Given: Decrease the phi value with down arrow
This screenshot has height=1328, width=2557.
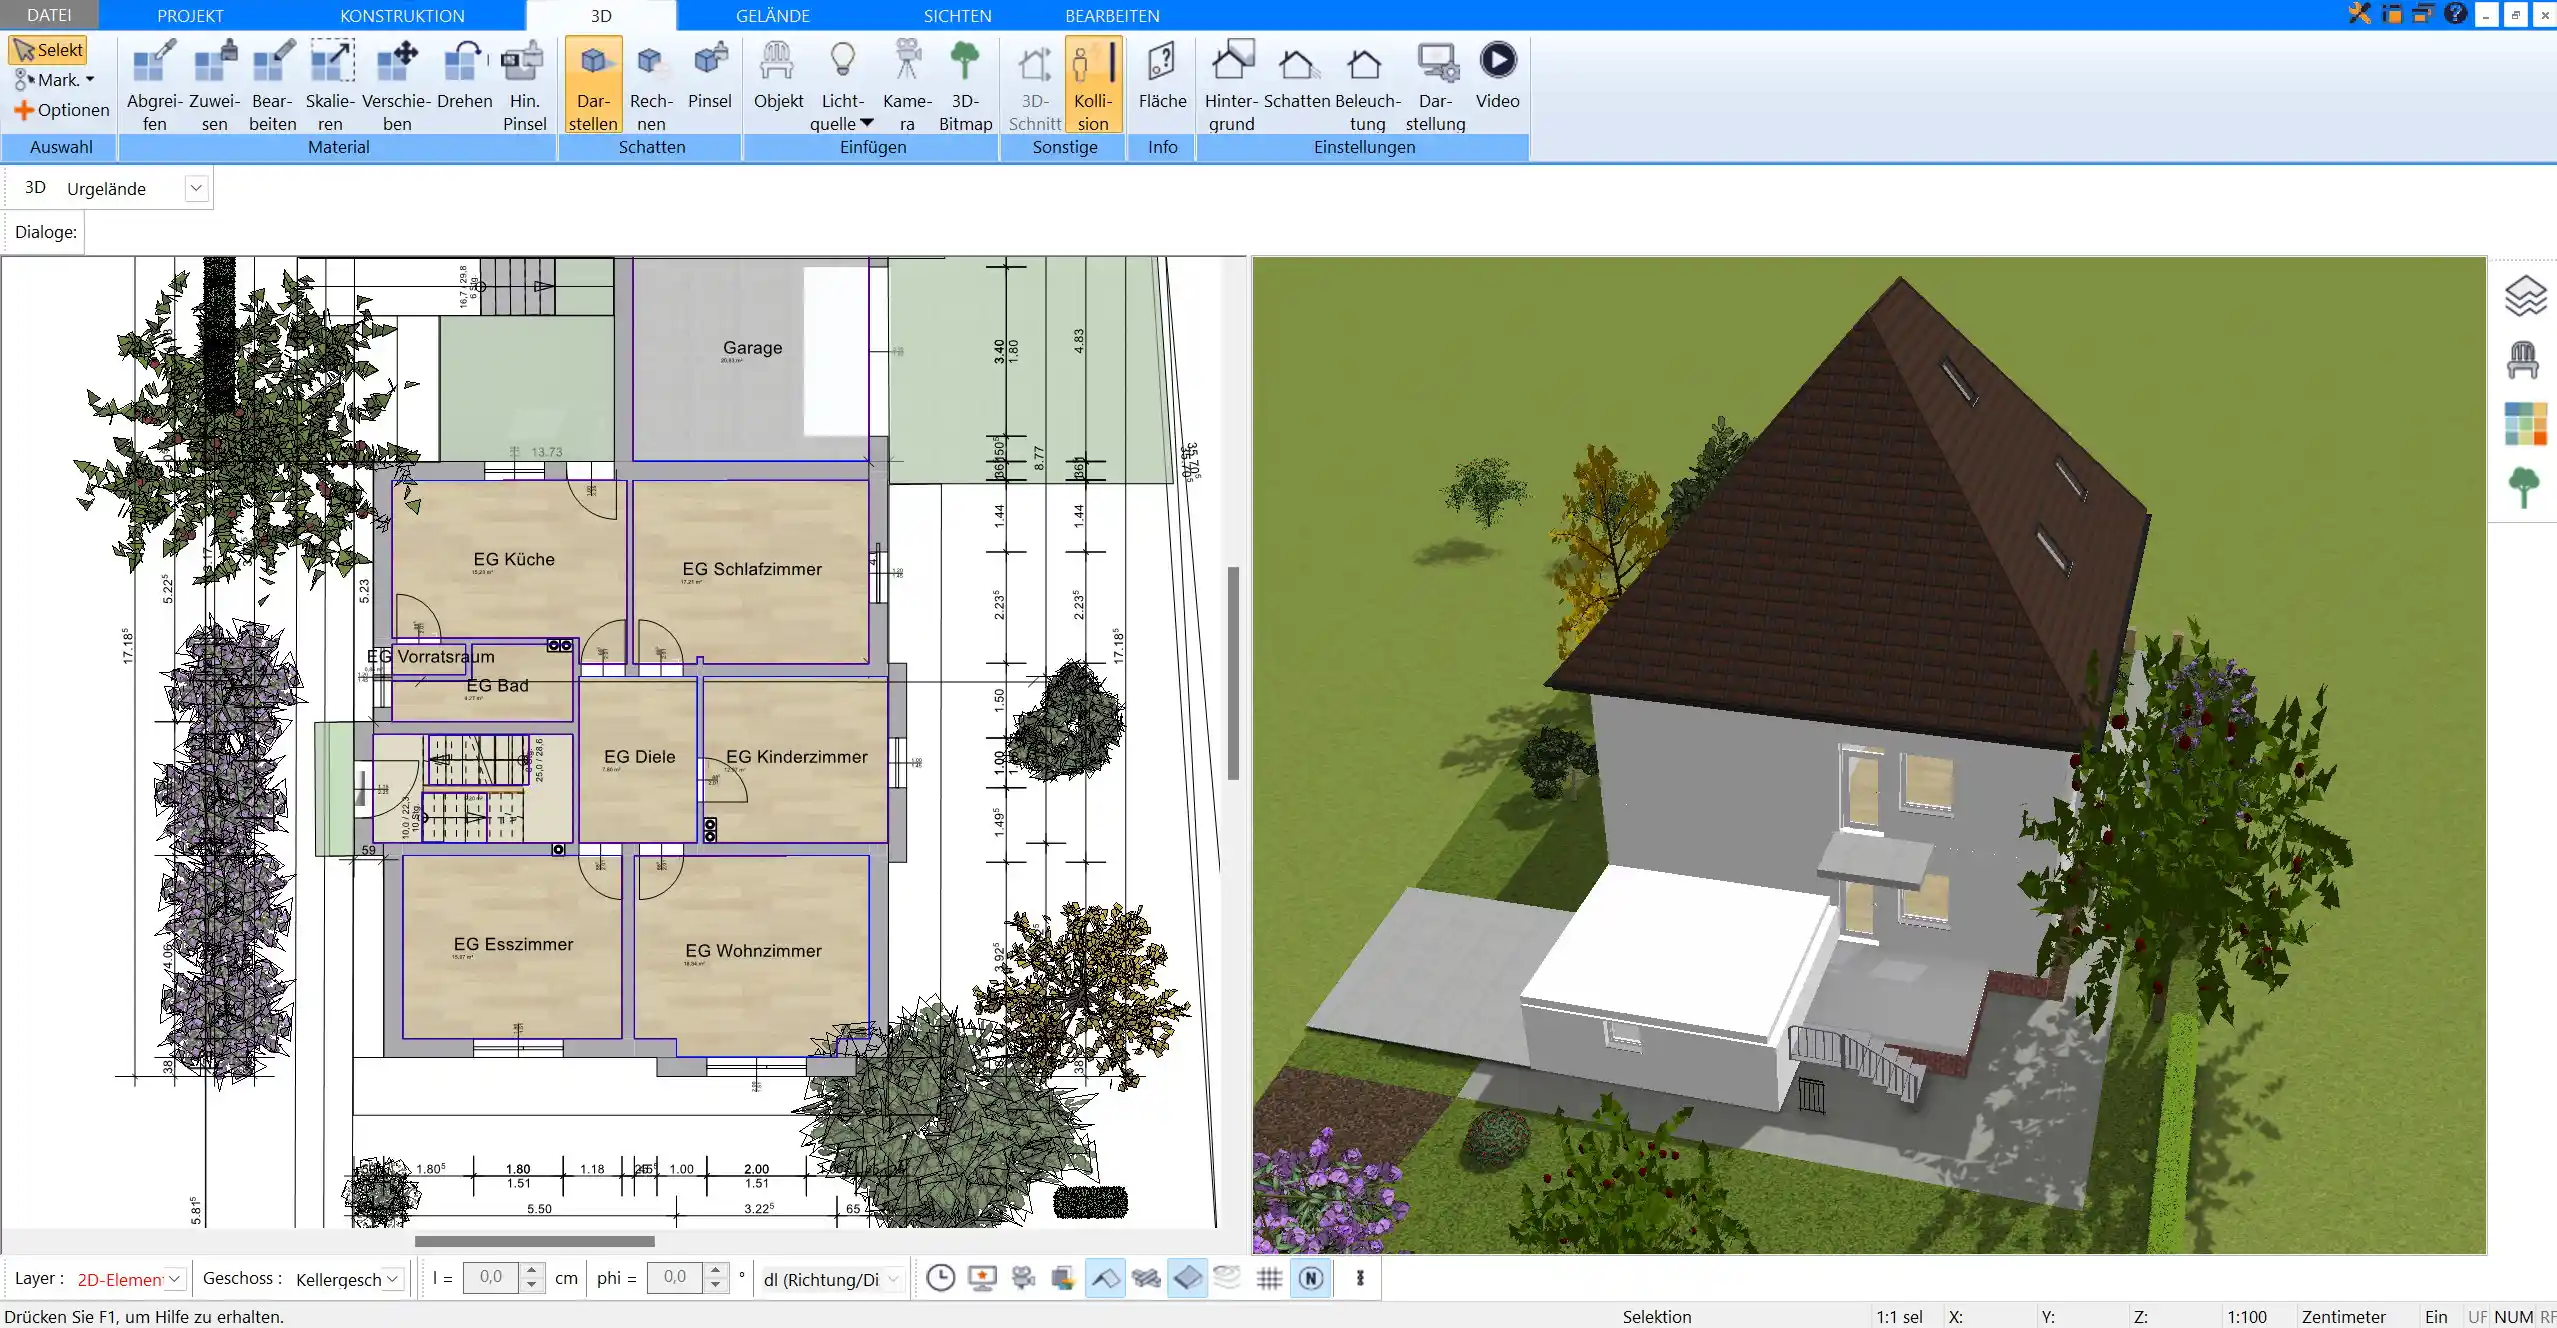Looking at the screenshot, I should point(715,1285).
